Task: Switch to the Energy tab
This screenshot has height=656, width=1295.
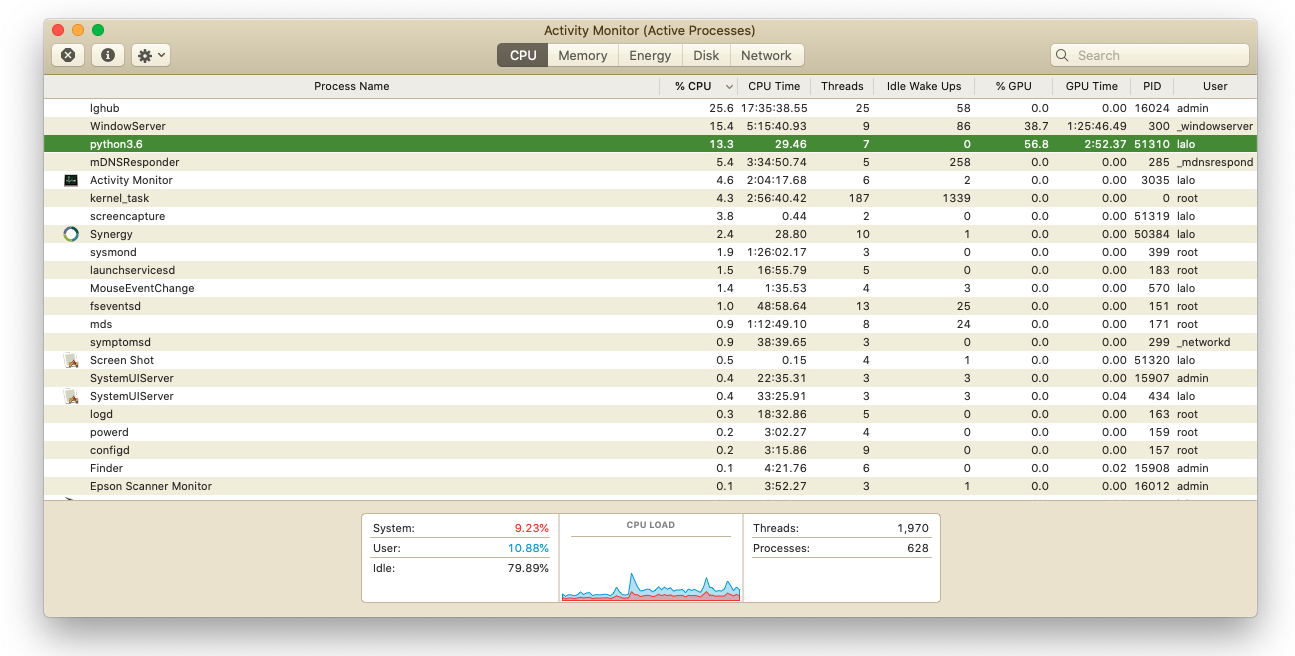Action: coord(650,56)
